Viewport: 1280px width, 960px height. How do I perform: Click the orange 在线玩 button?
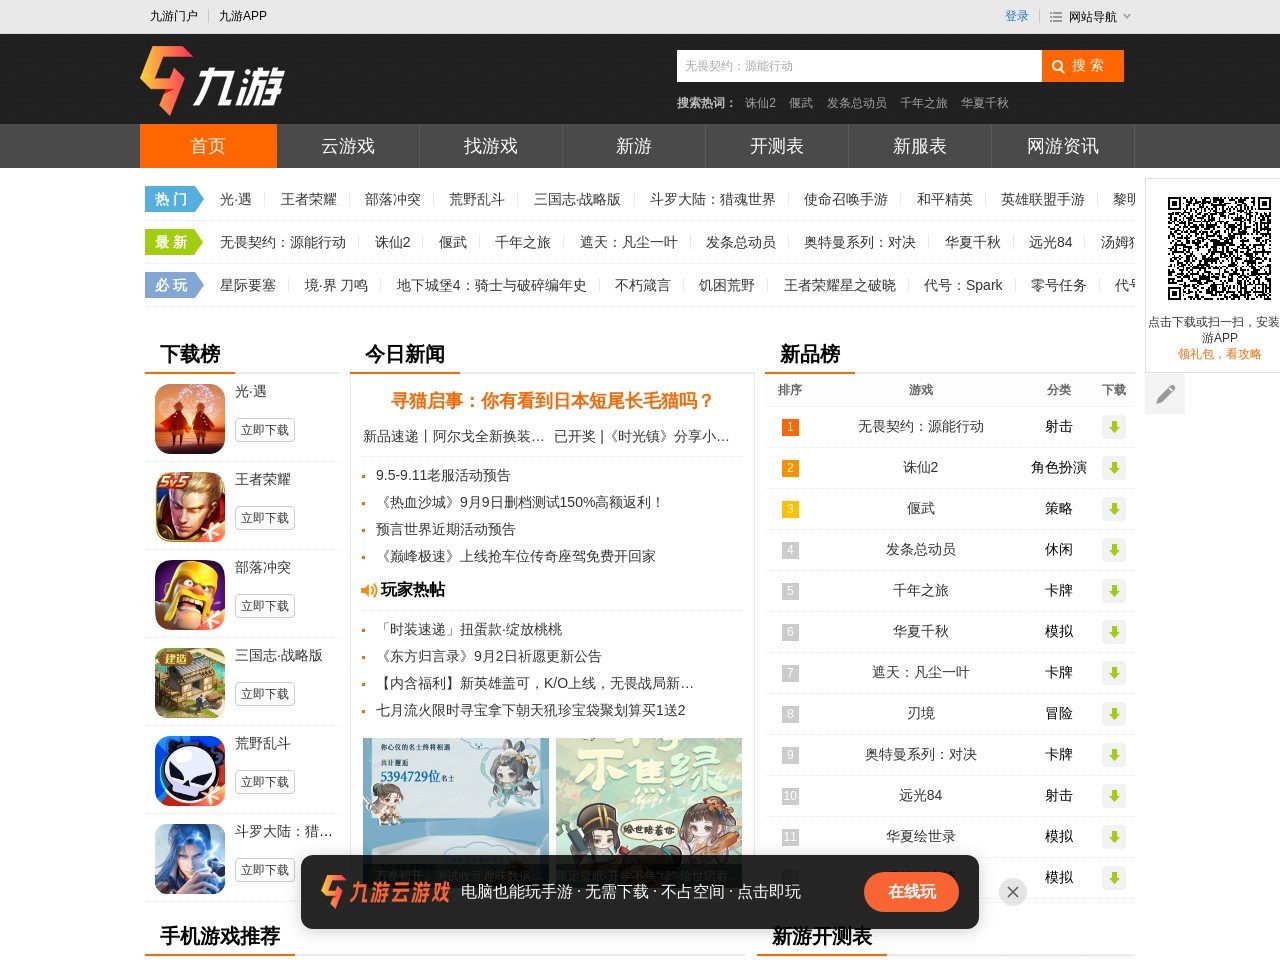pos(912,892)
